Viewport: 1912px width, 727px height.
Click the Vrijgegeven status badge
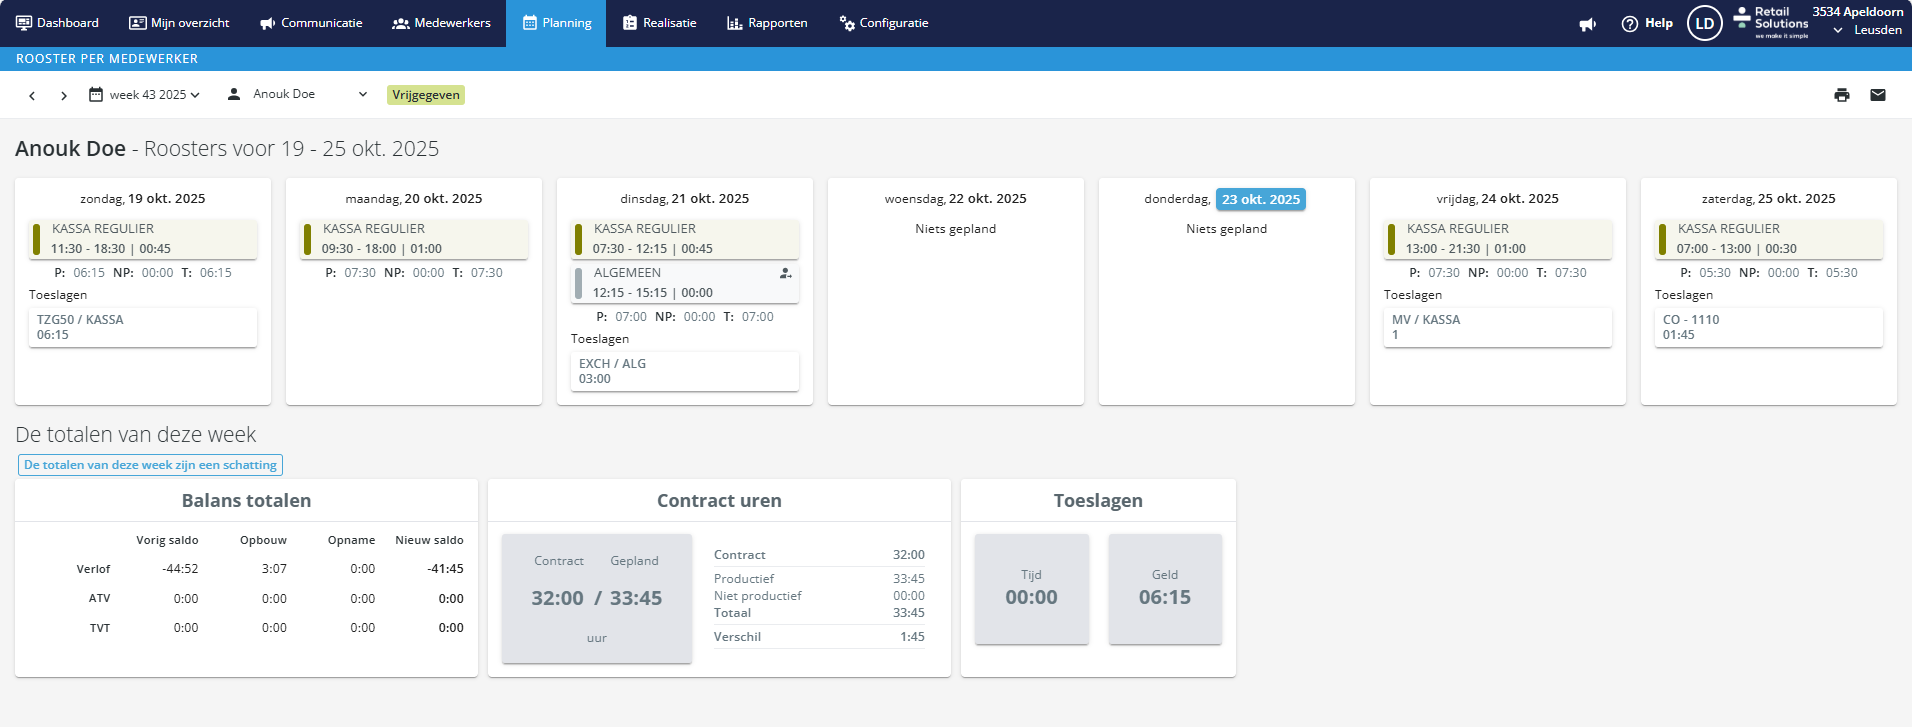[x=426, y=95]
